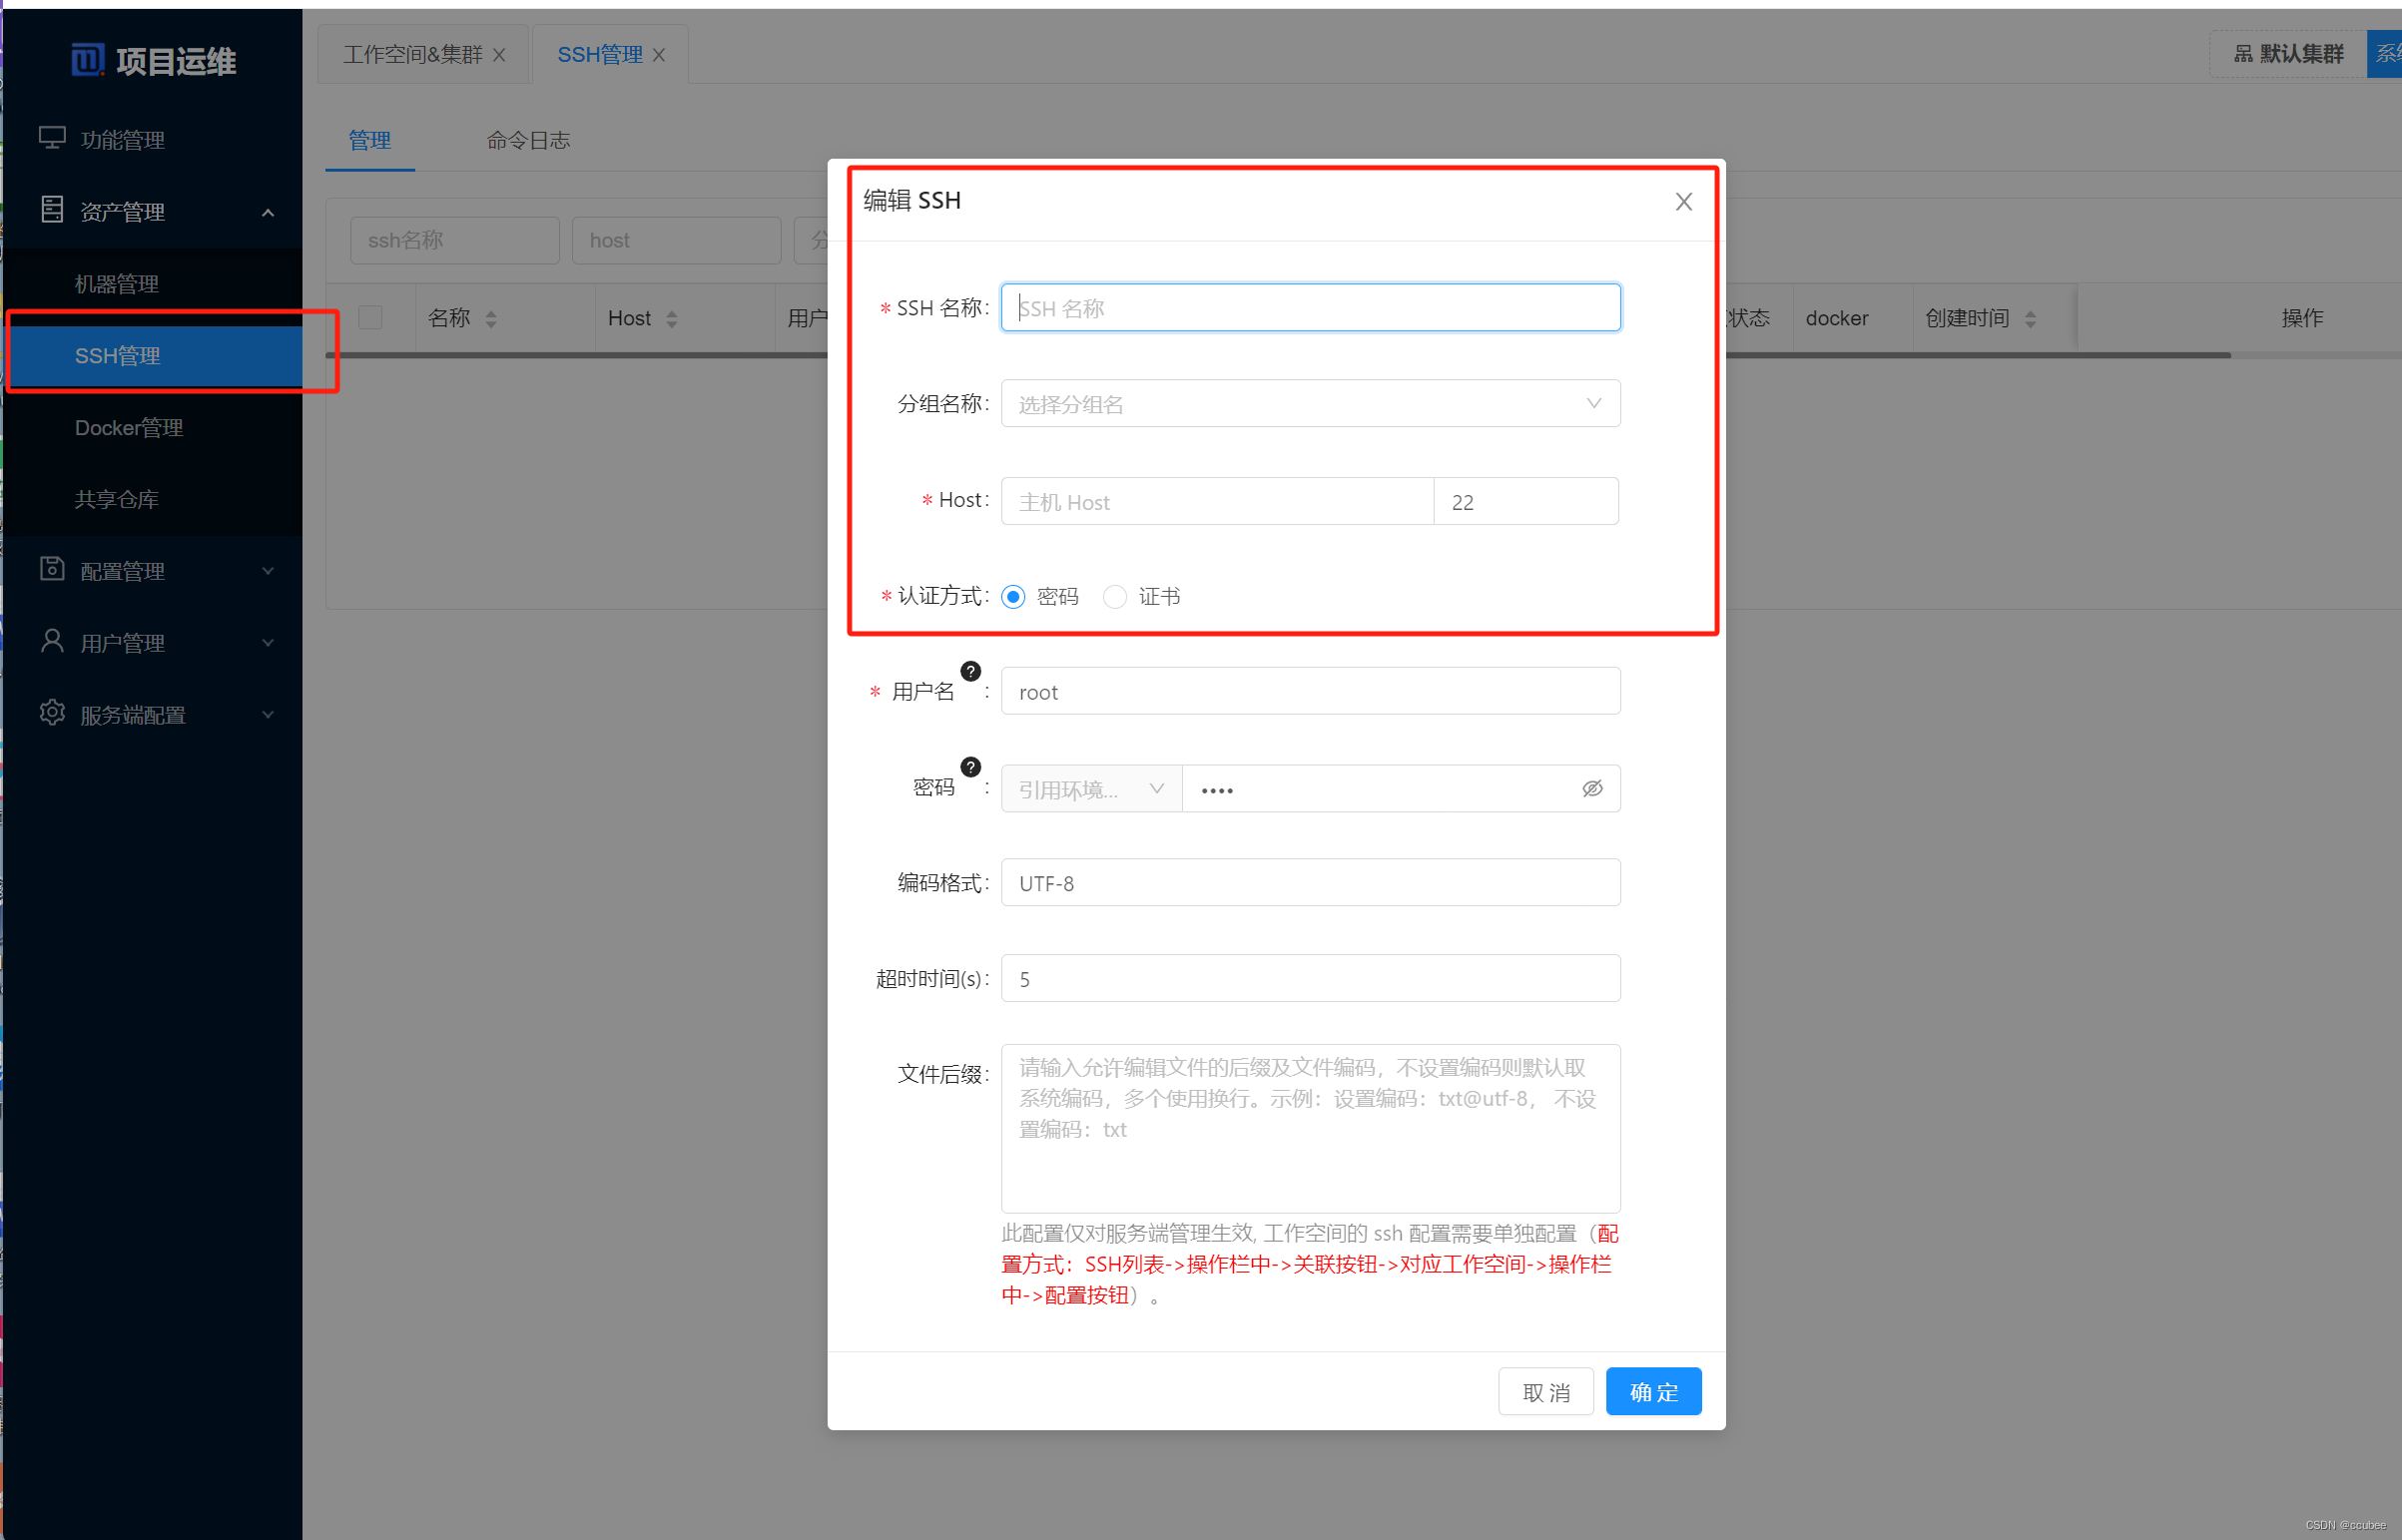Click the docker column header
The width and height of the screenshot is (2402, 1540).
point(1837,318)
